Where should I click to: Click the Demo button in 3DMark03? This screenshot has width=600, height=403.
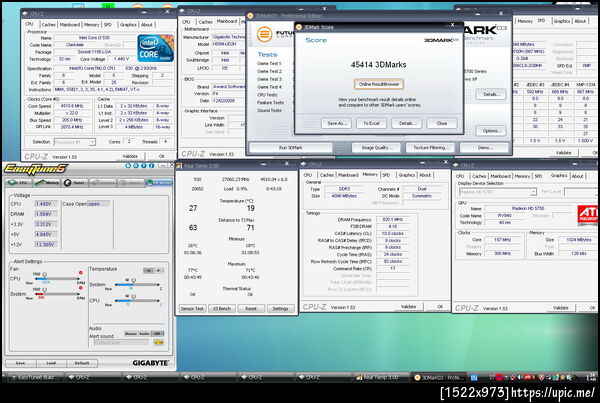484,148
